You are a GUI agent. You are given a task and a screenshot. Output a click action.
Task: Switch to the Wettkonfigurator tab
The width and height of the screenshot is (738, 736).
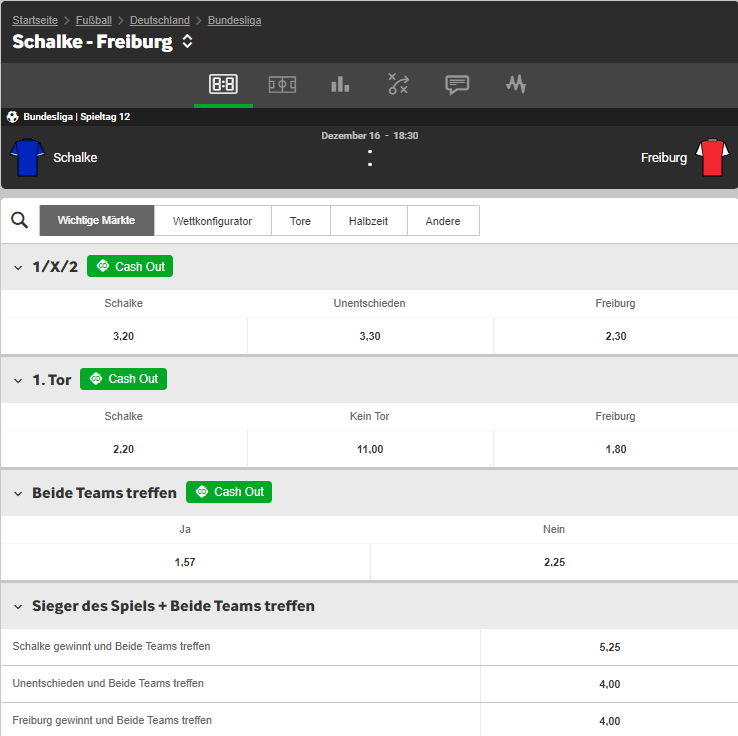[212, 220]
